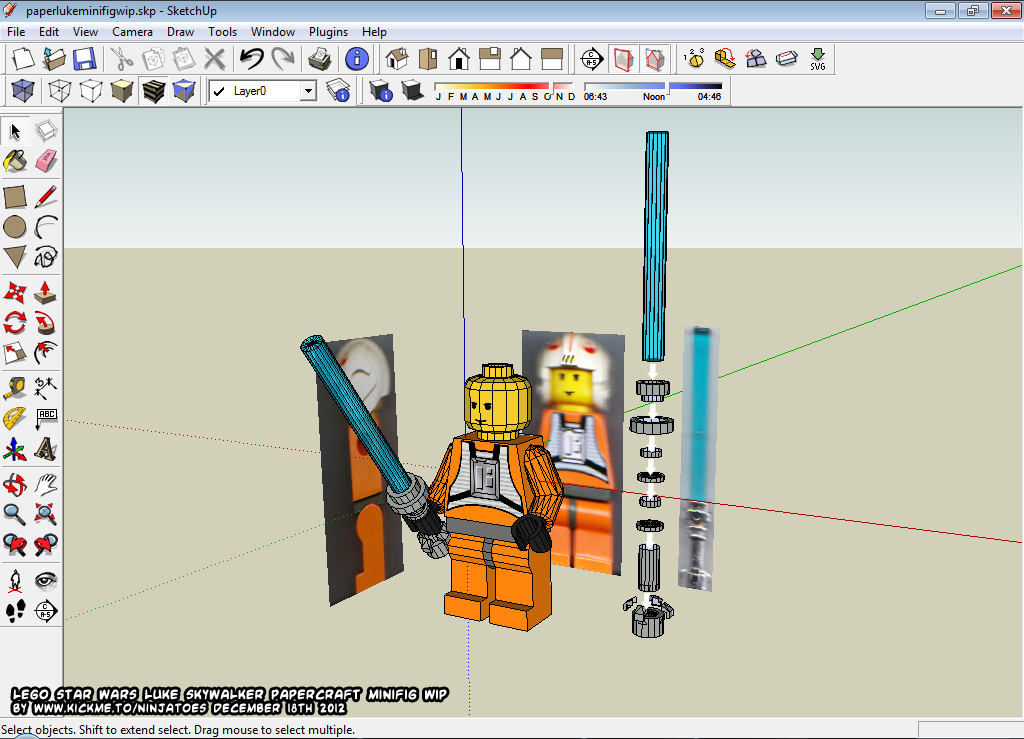Open the File menu

pos(16,32)
